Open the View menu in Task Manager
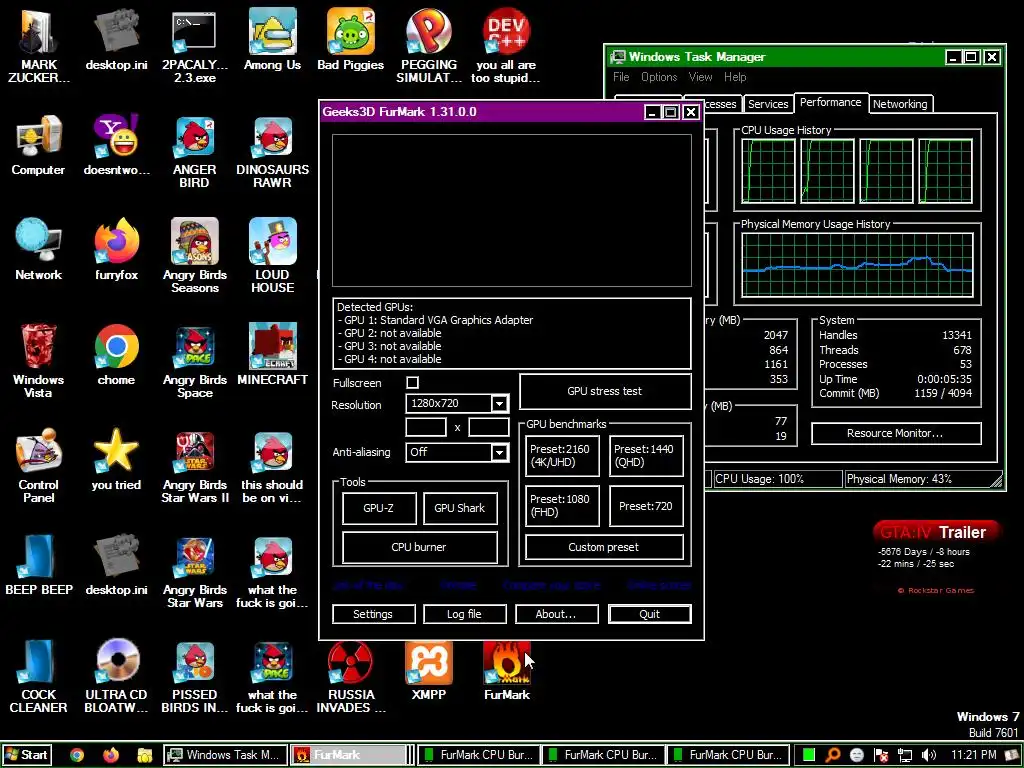This screenshot has width=1024, height=768. [700, 77]
